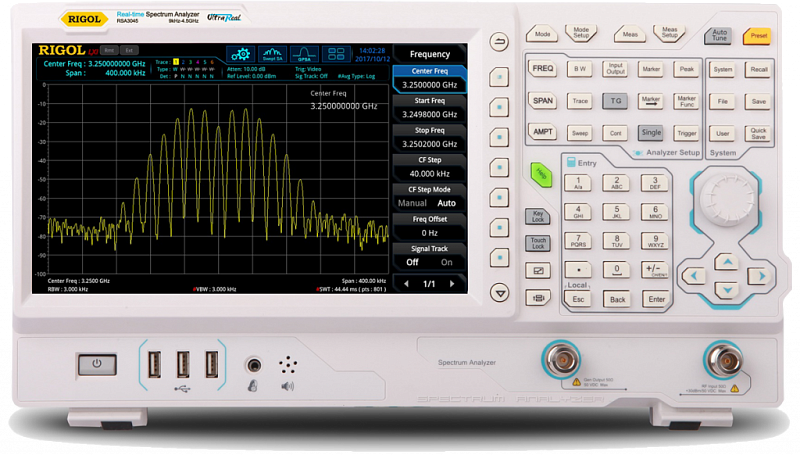Switch Signal Track to On
The width and height of the screenshot is (800, 455).
447,262
